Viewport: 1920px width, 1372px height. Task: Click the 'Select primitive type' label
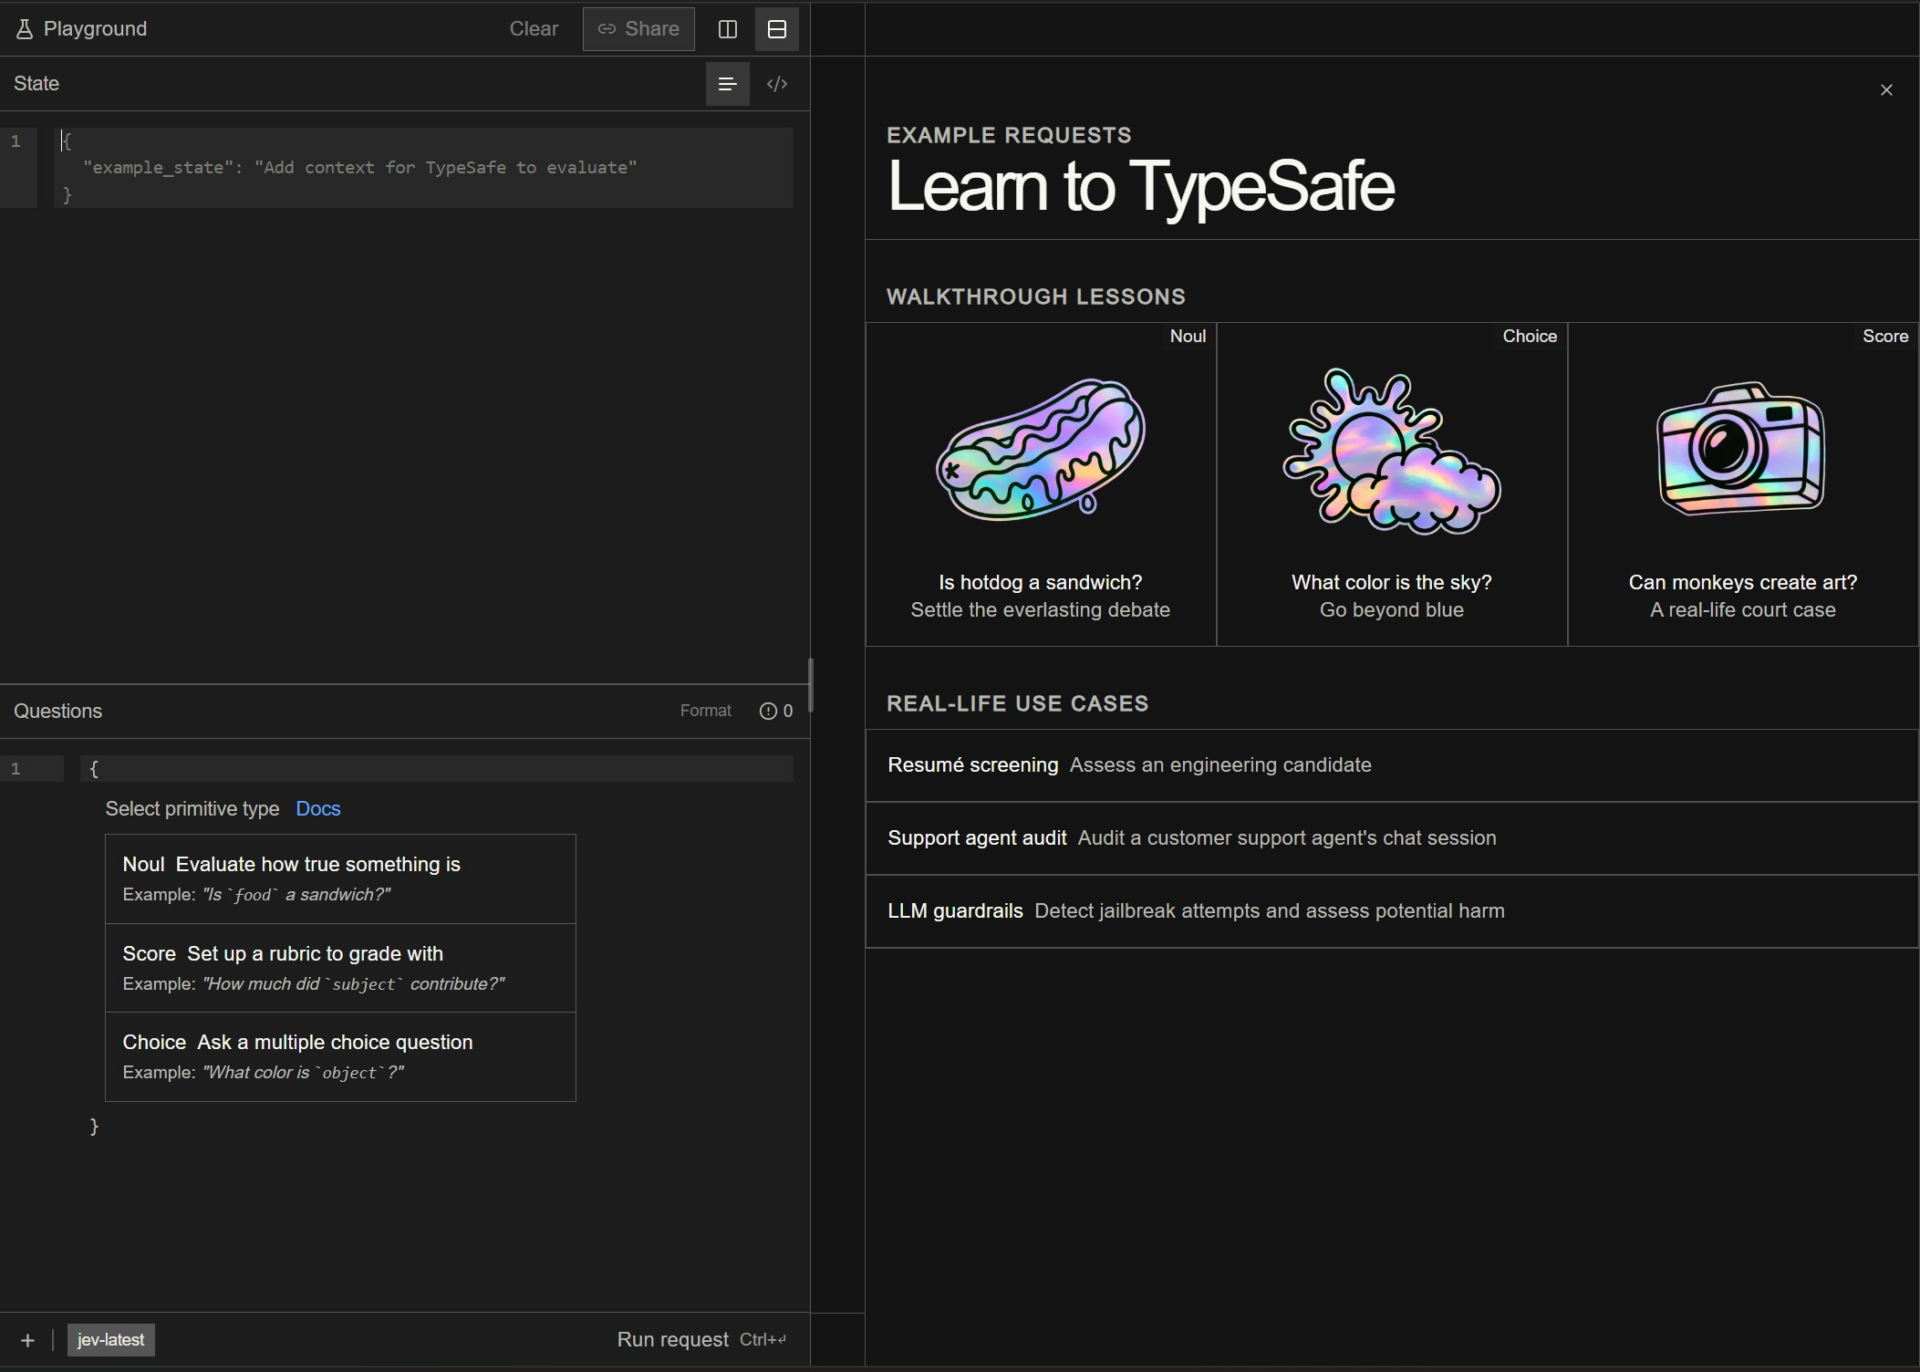click(192, 809)
